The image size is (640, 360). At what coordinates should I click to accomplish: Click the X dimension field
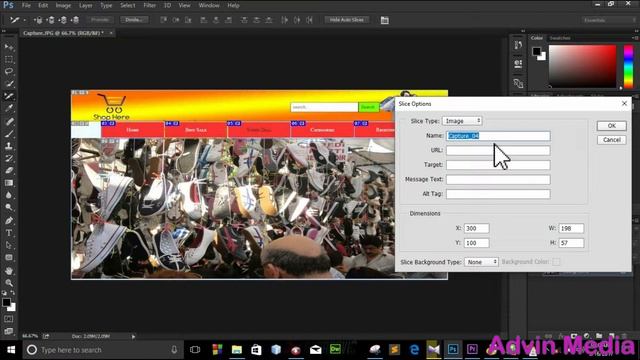(476, 228)
